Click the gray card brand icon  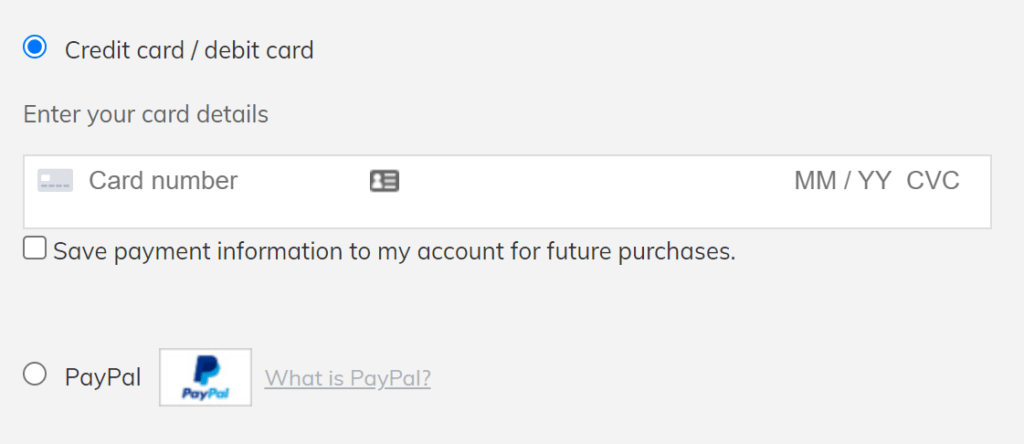[x=55, y=181]
